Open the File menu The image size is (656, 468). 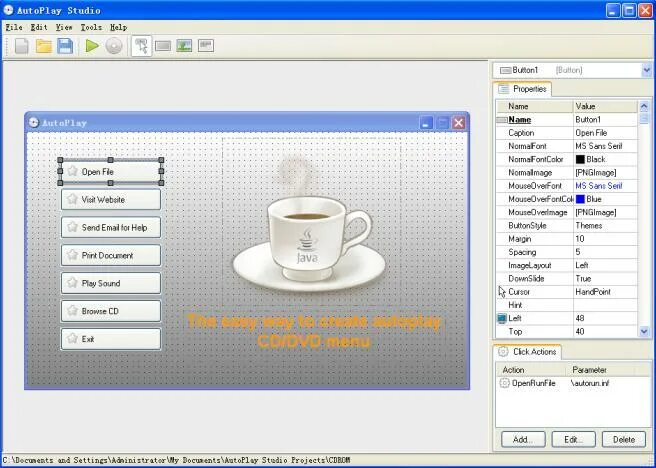pyautogui.click(x=14, y=27)
